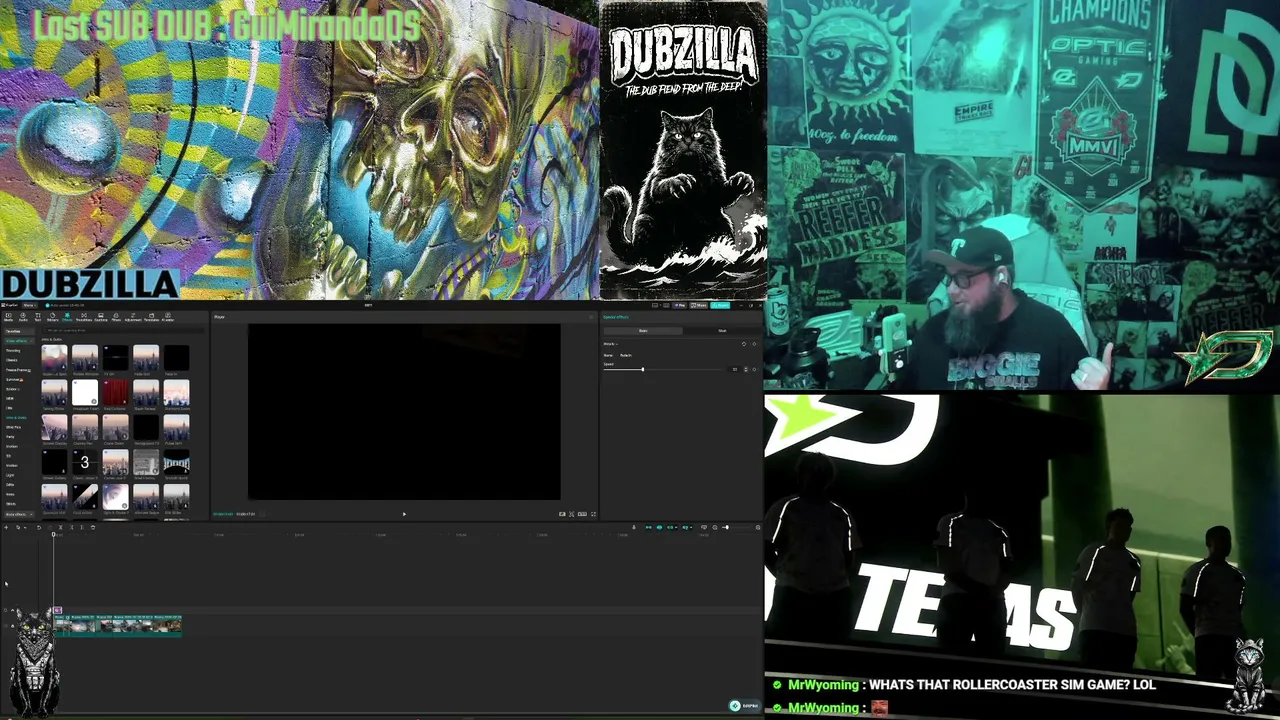Play the preview in the player
The image size is (1280, 720).
pos(404,514)
